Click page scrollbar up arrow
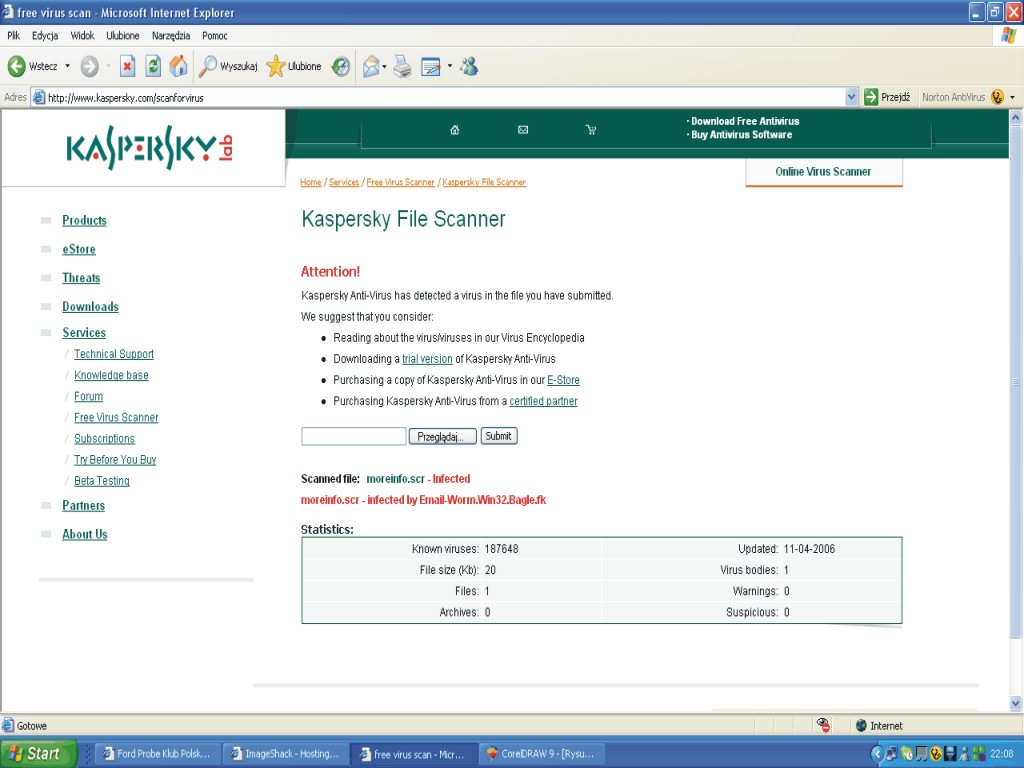Screen dimensions: 1024x768 (1016, 118)
